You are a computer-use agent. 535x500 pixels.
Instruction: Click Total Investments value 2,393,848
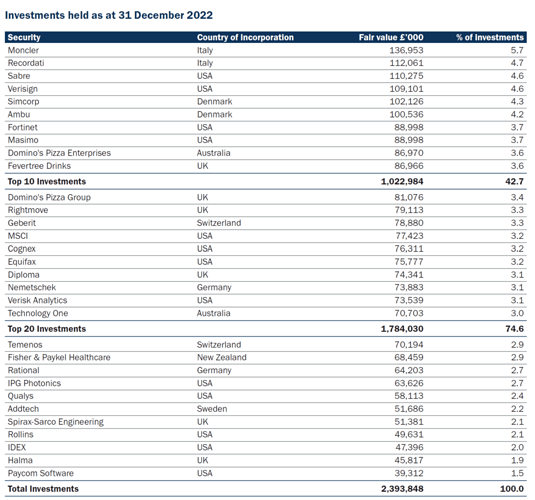402,489
